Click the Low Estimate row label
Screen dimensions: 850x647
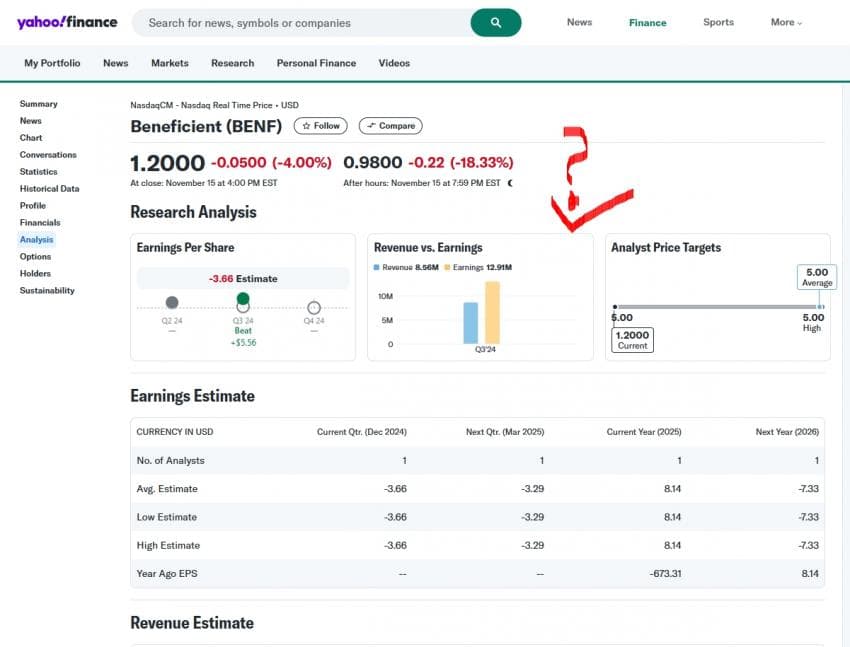click(x=166, y=517)
